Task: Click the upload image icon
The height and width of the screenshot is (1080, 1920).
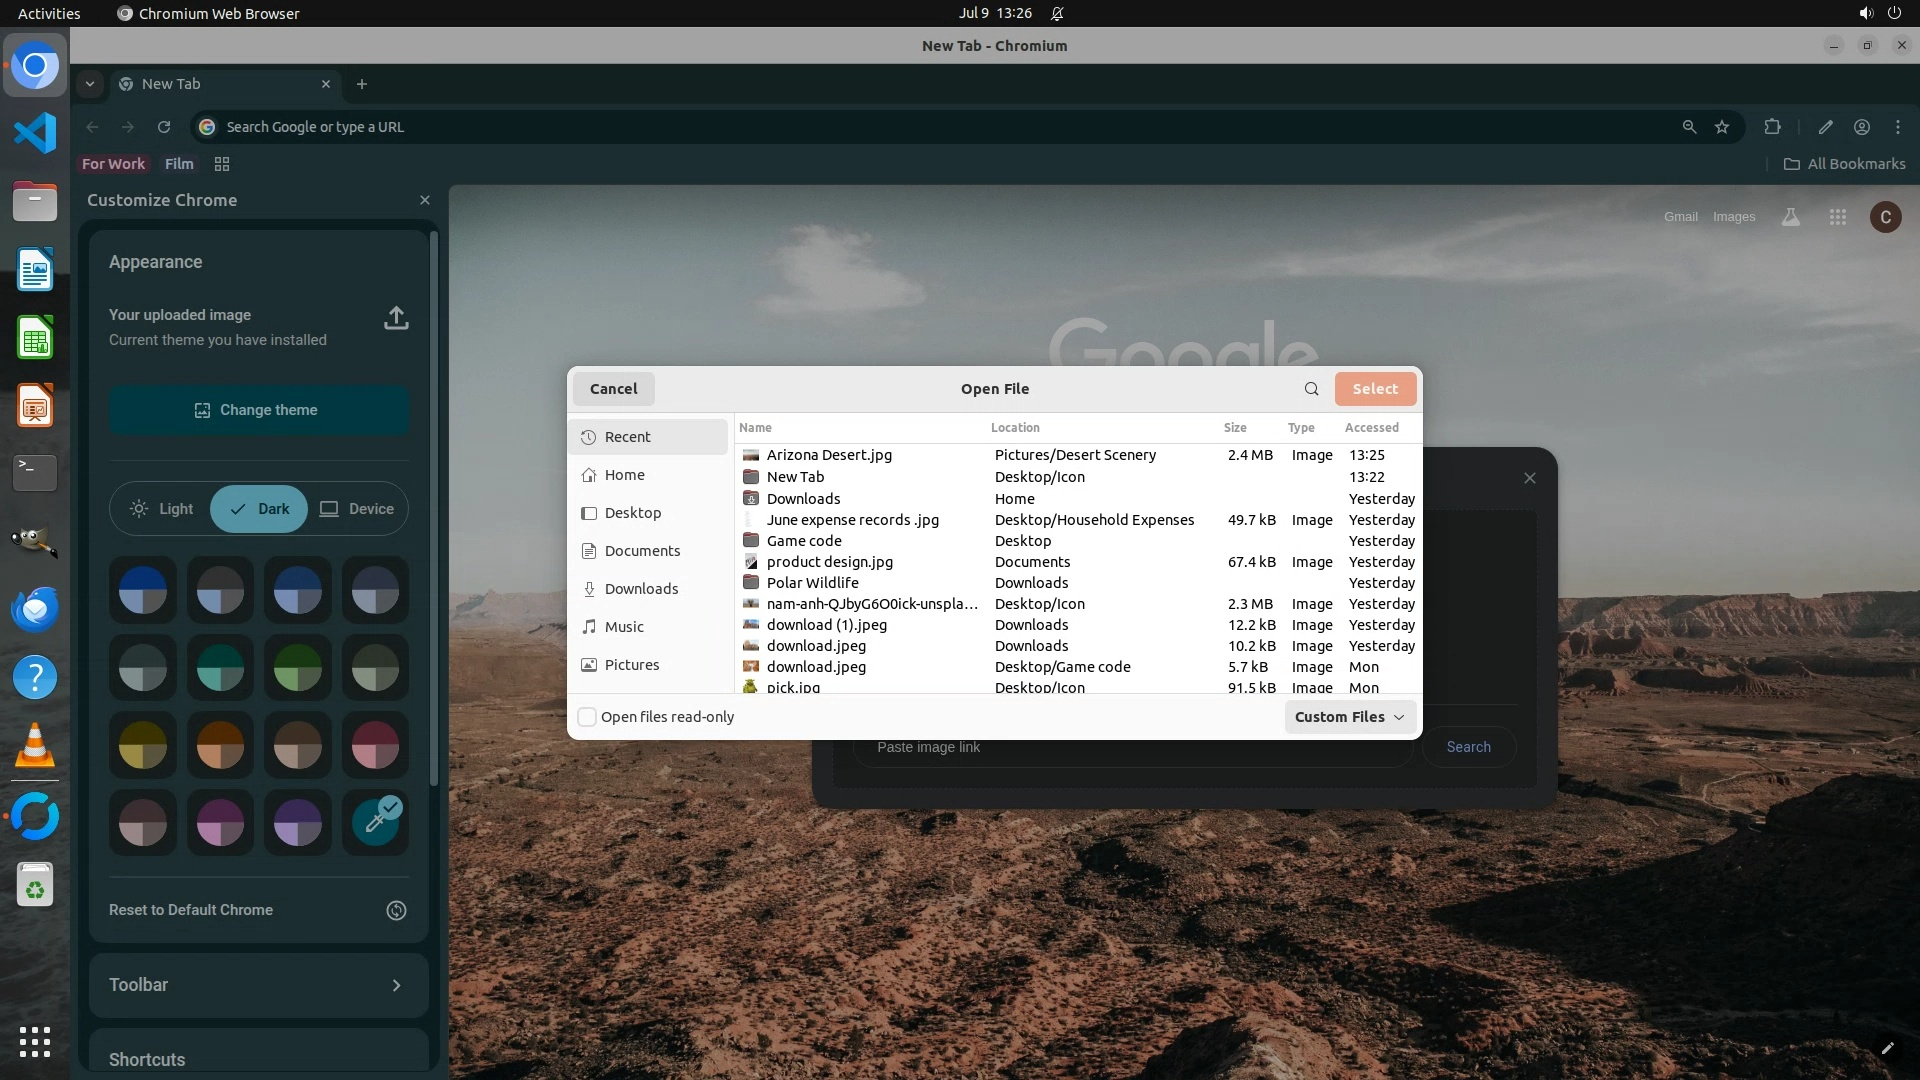Action: (396, 318)
